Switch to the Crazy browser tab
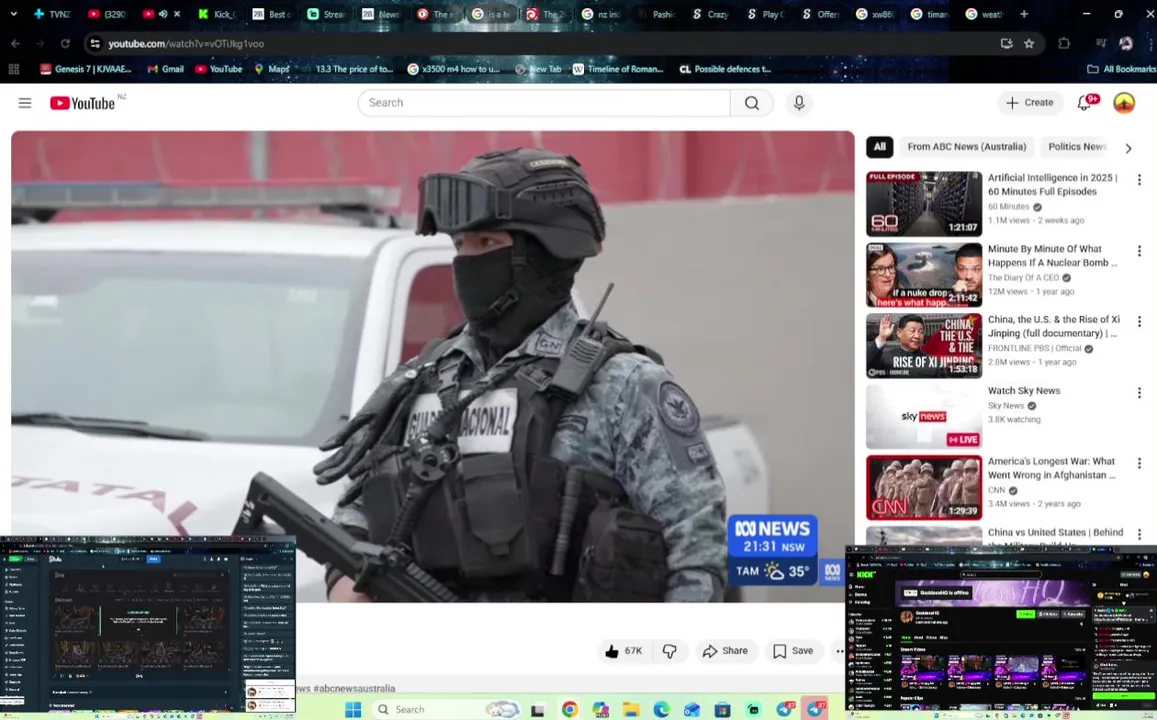Viewport: 1157px width, 720px height. coord(710,14)
